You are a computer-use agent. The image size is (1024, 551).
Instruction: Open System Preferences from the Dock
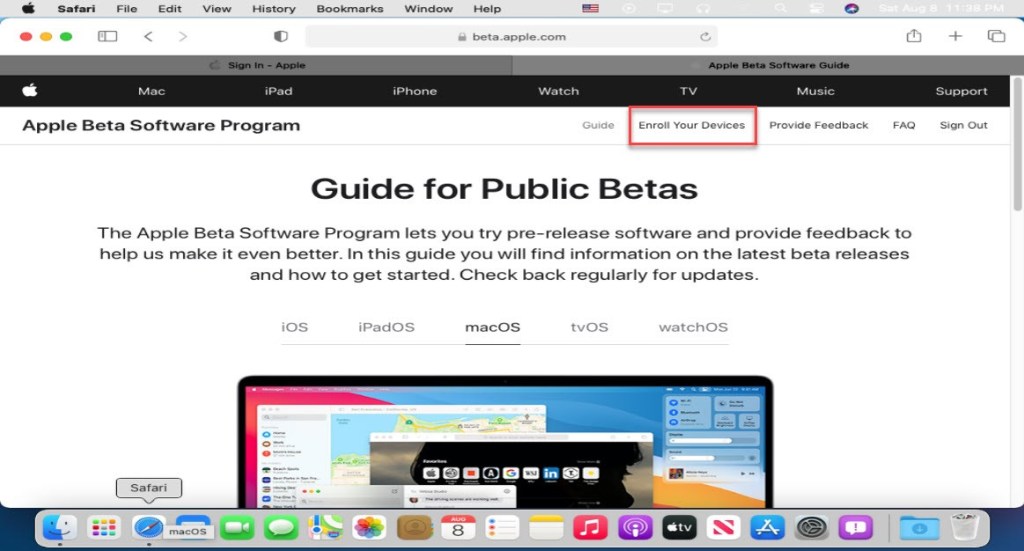(812, 527)
